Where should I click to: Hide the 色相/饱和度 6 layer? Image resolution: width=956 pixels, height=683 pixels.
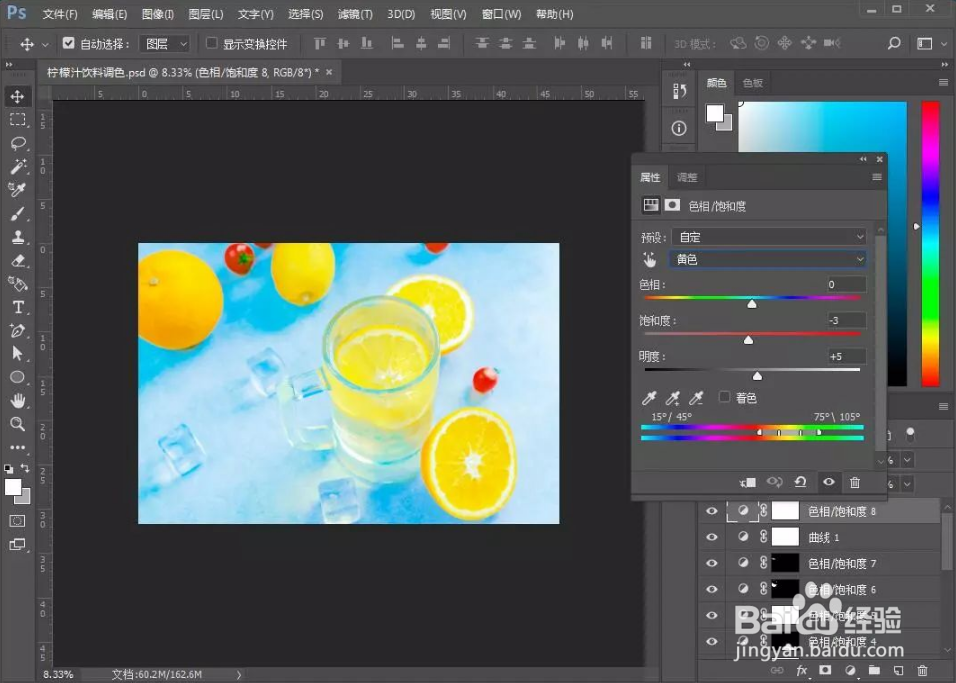(712, 589)
